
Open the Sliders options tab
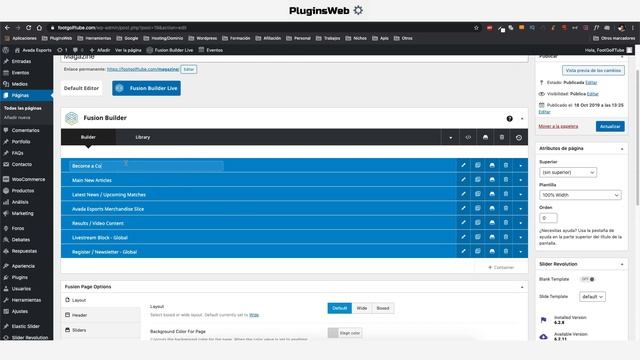(x=100, y=330)
